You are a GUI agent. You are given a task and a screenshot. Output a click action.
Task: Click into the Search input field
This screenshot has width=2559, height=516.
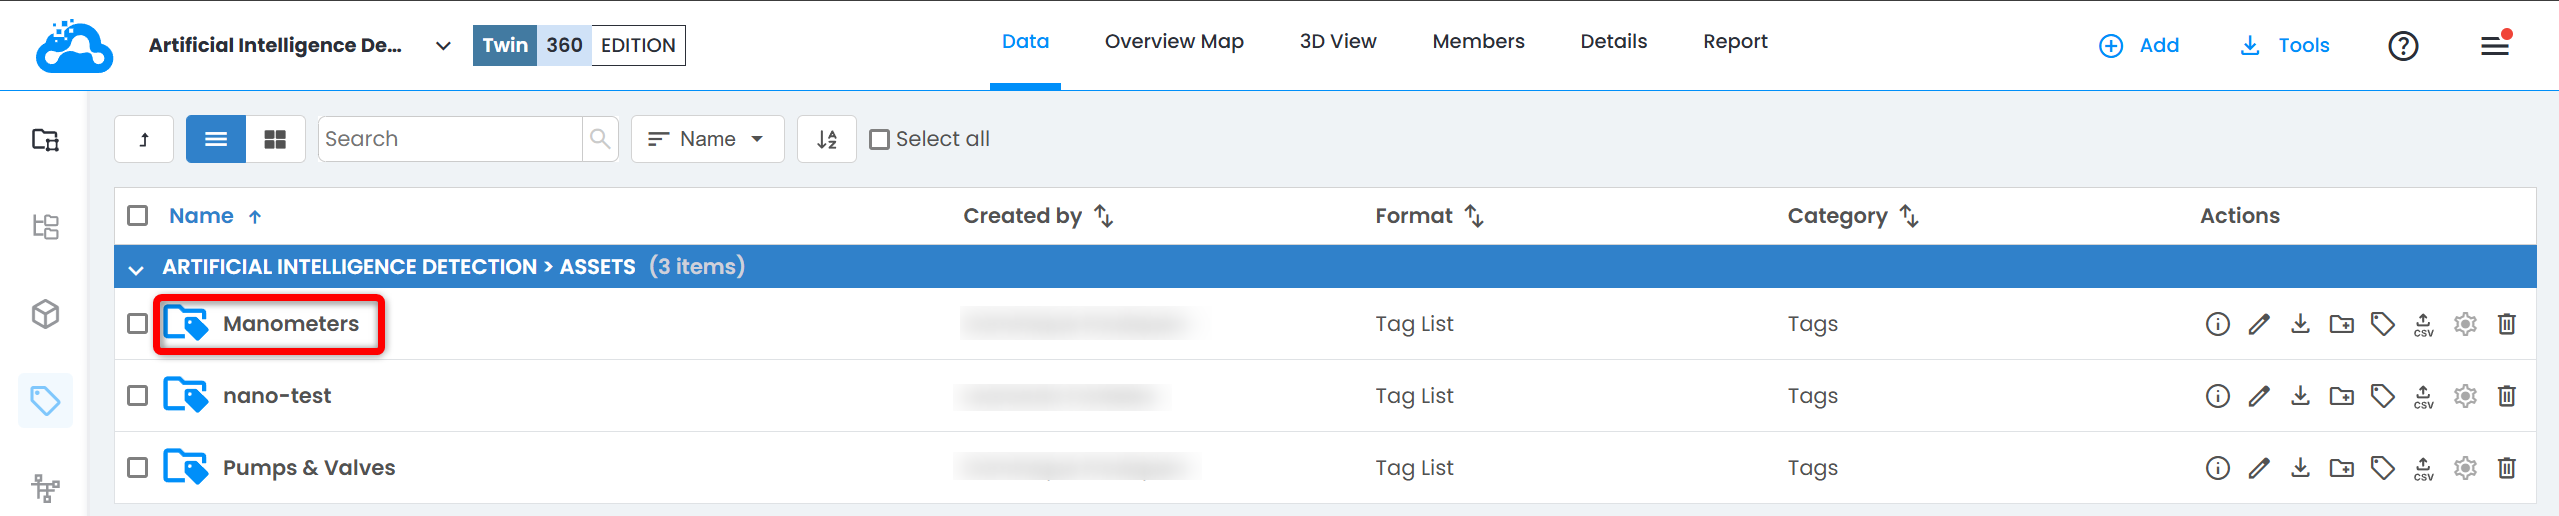450,139
